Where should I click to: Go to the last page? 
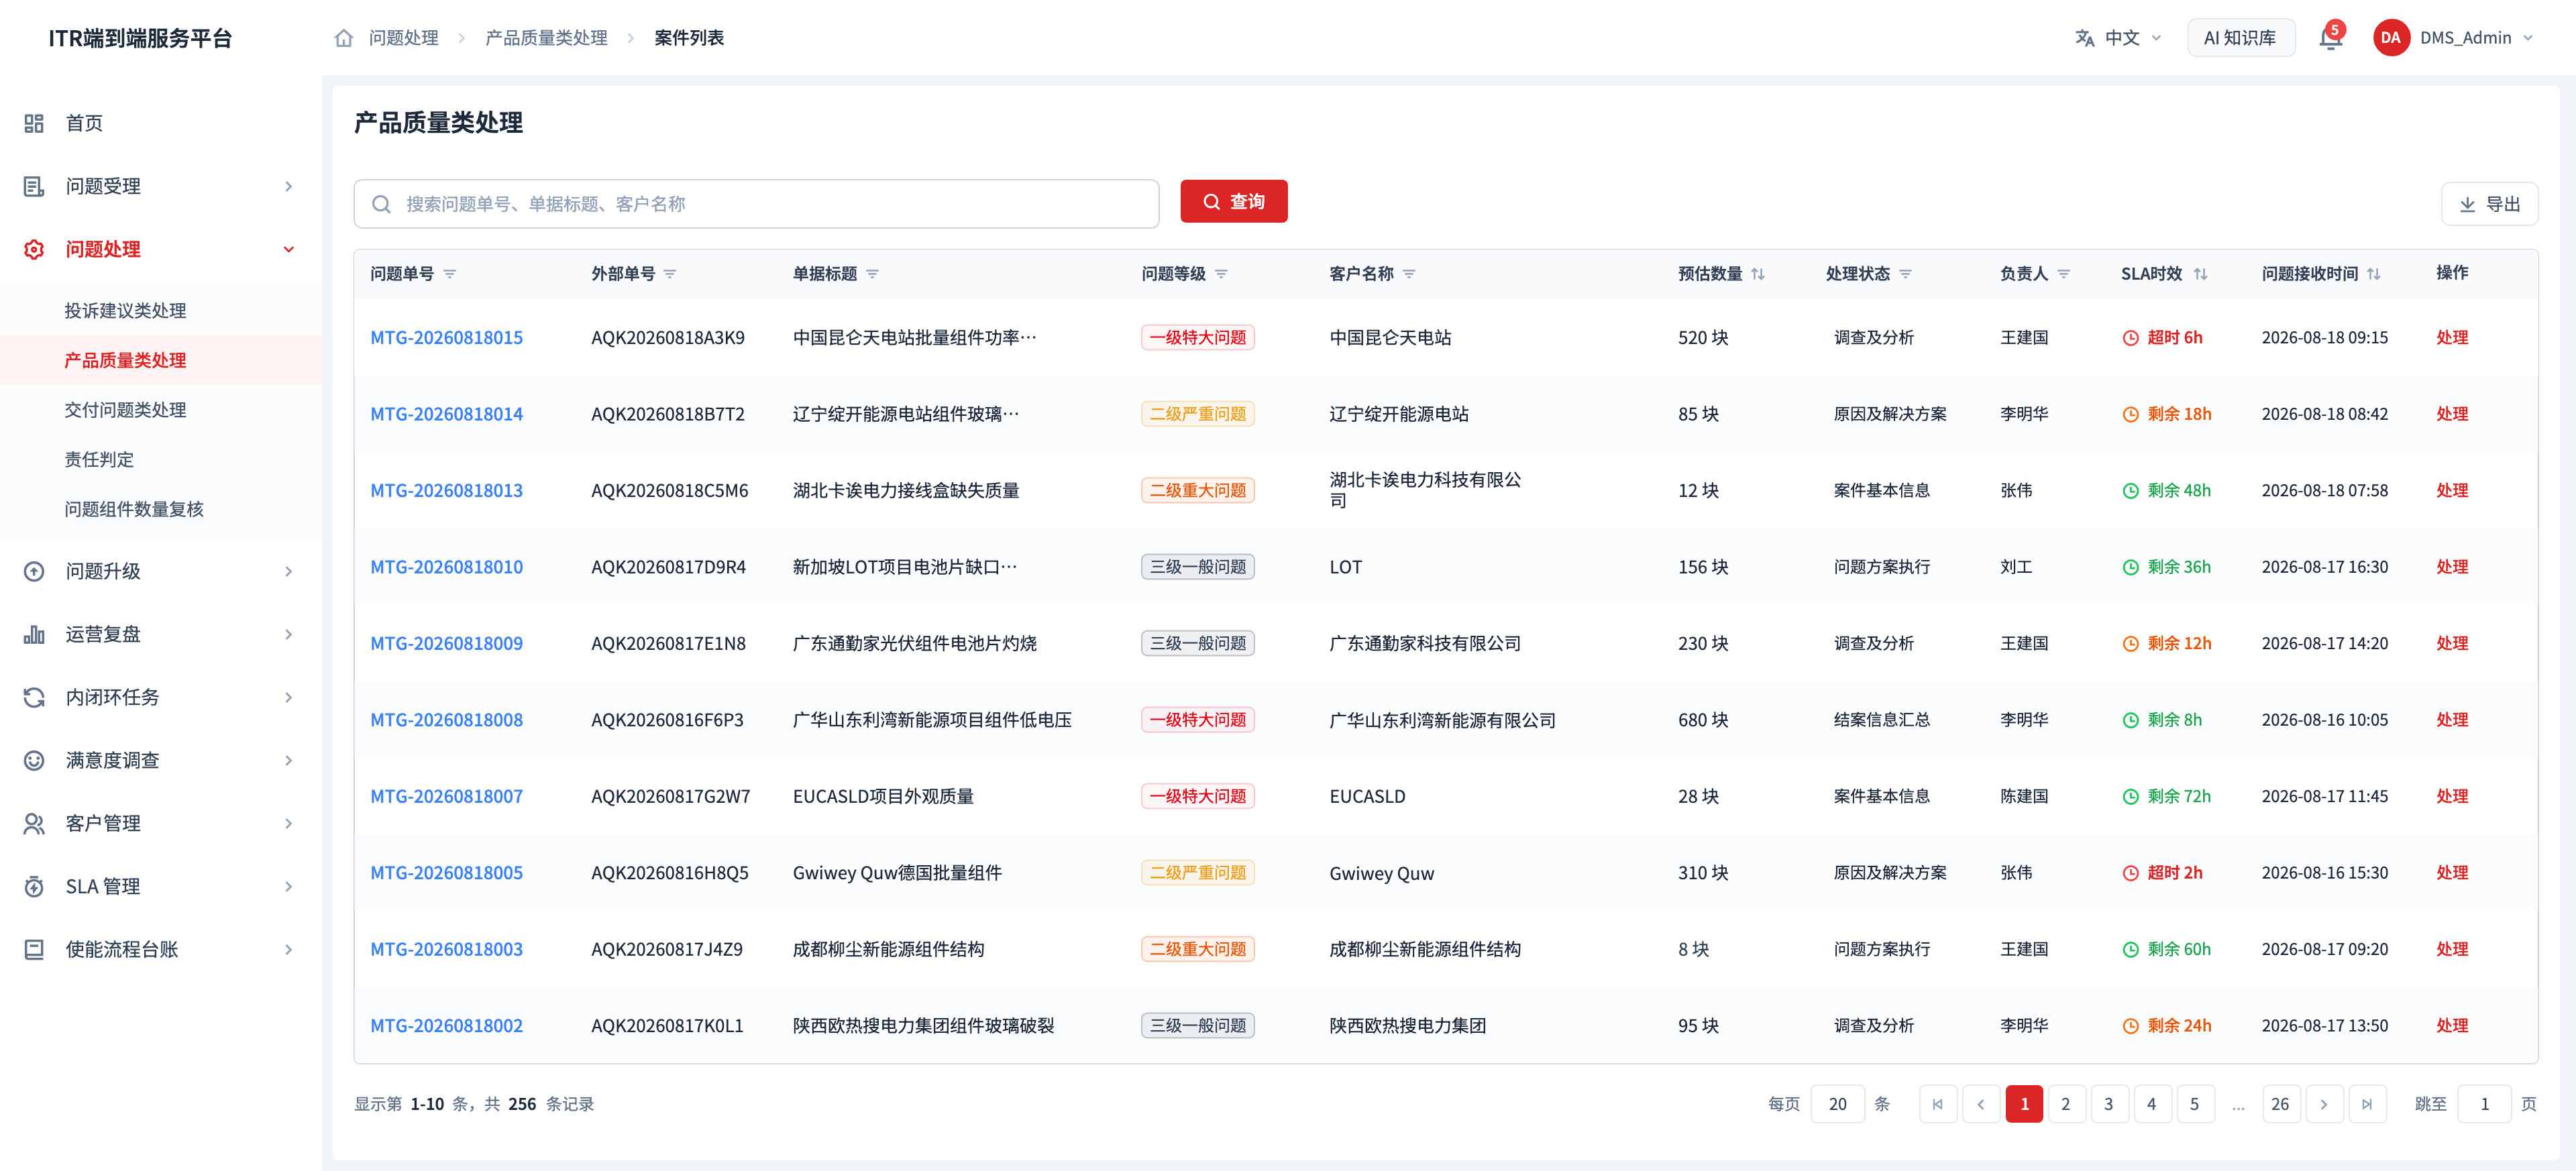click(x=2367, y=1104)
